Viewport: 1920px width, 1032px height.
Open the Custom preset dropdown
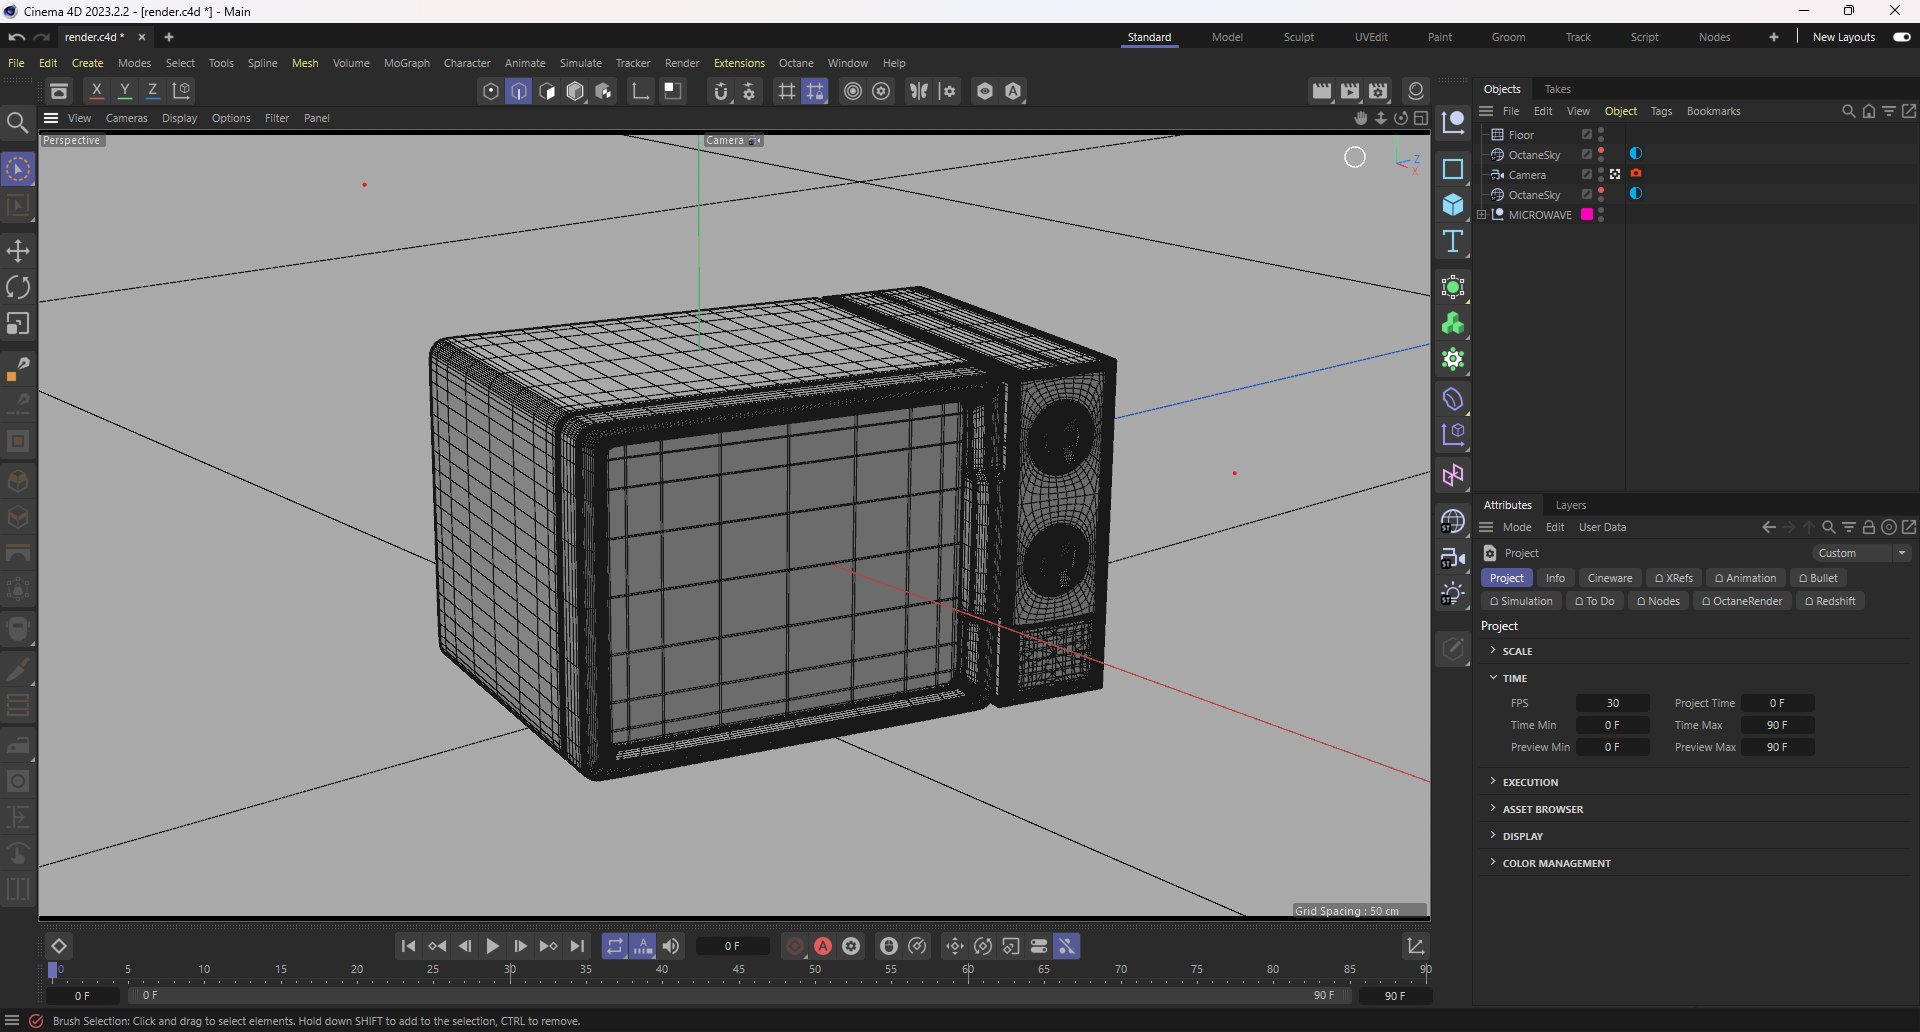[x=1861, y=553]
